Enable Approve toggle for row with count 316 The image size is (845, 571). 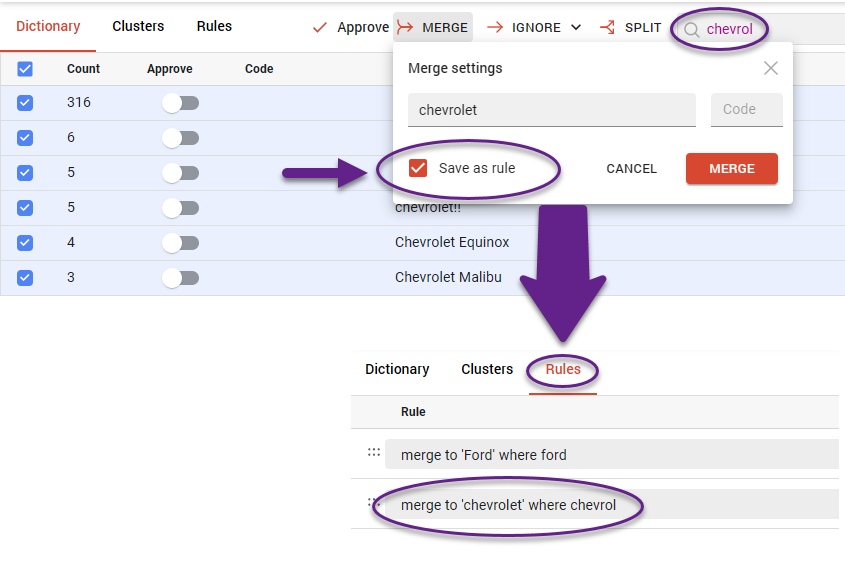click(x=181, y=103)
